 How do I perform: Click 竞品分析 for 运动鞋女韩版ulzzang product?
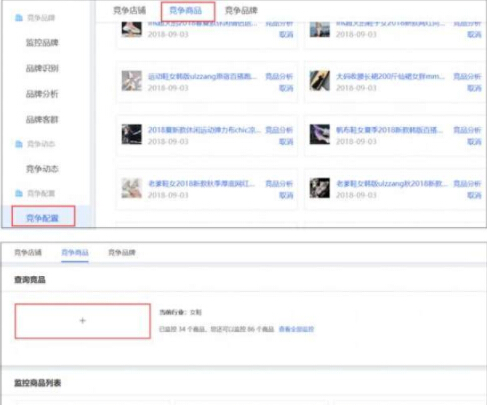(279, 76)
